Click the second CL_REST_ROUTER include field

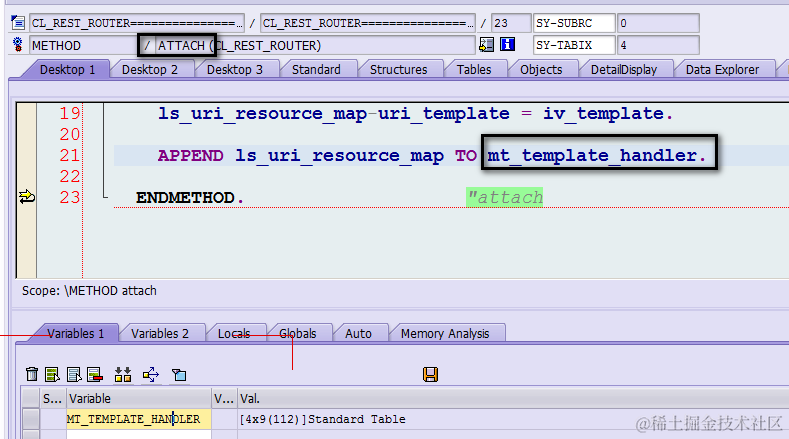368,23
